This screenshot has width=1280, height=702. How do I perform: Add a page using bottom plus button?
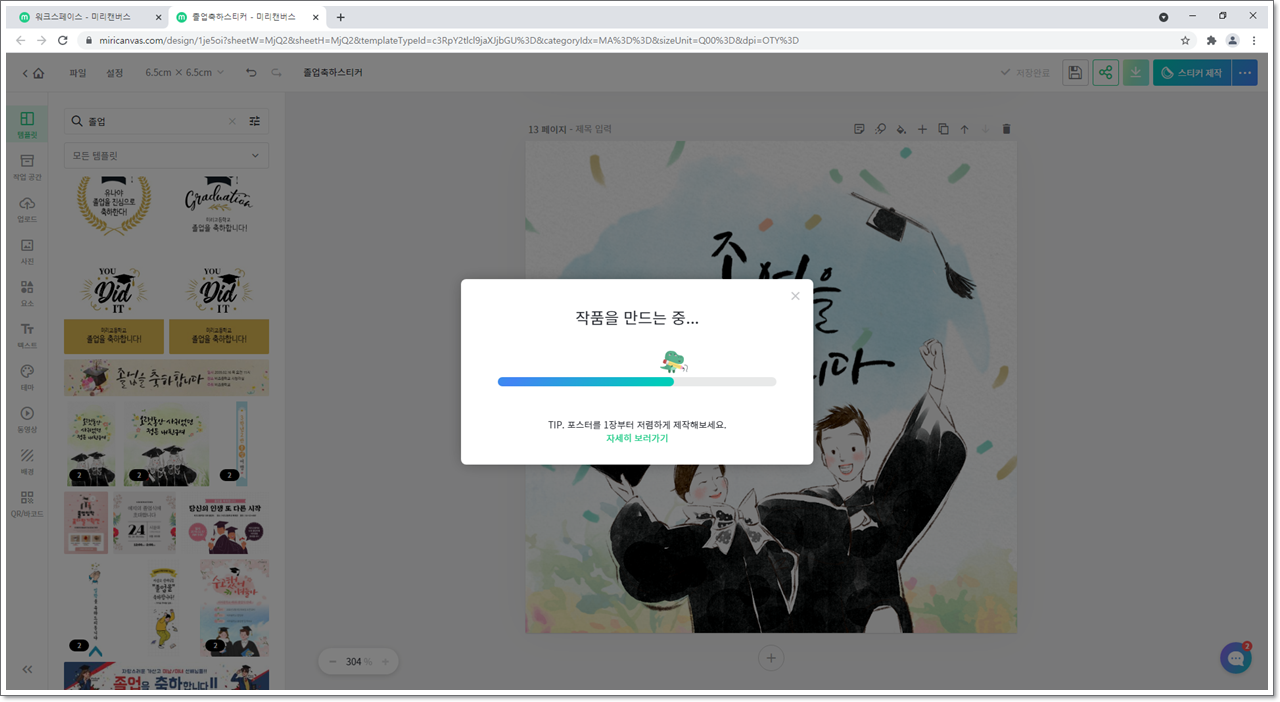coord(770,657)
